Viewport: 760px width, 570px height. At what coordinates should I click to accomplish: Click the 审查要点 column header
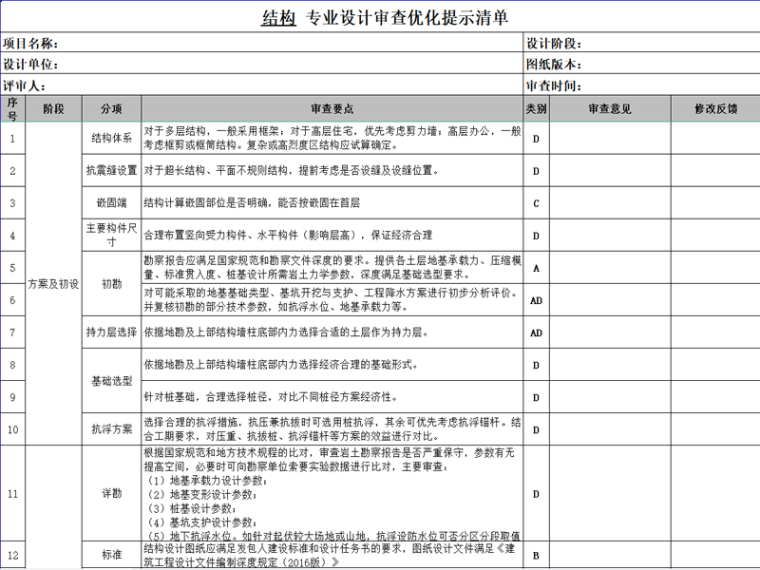331,108
